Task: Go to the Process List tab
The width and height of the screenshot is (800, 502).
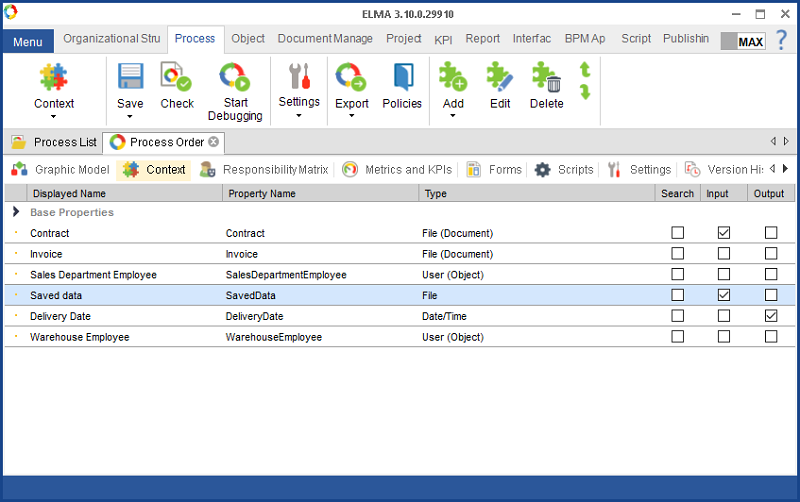Action: 54,142
